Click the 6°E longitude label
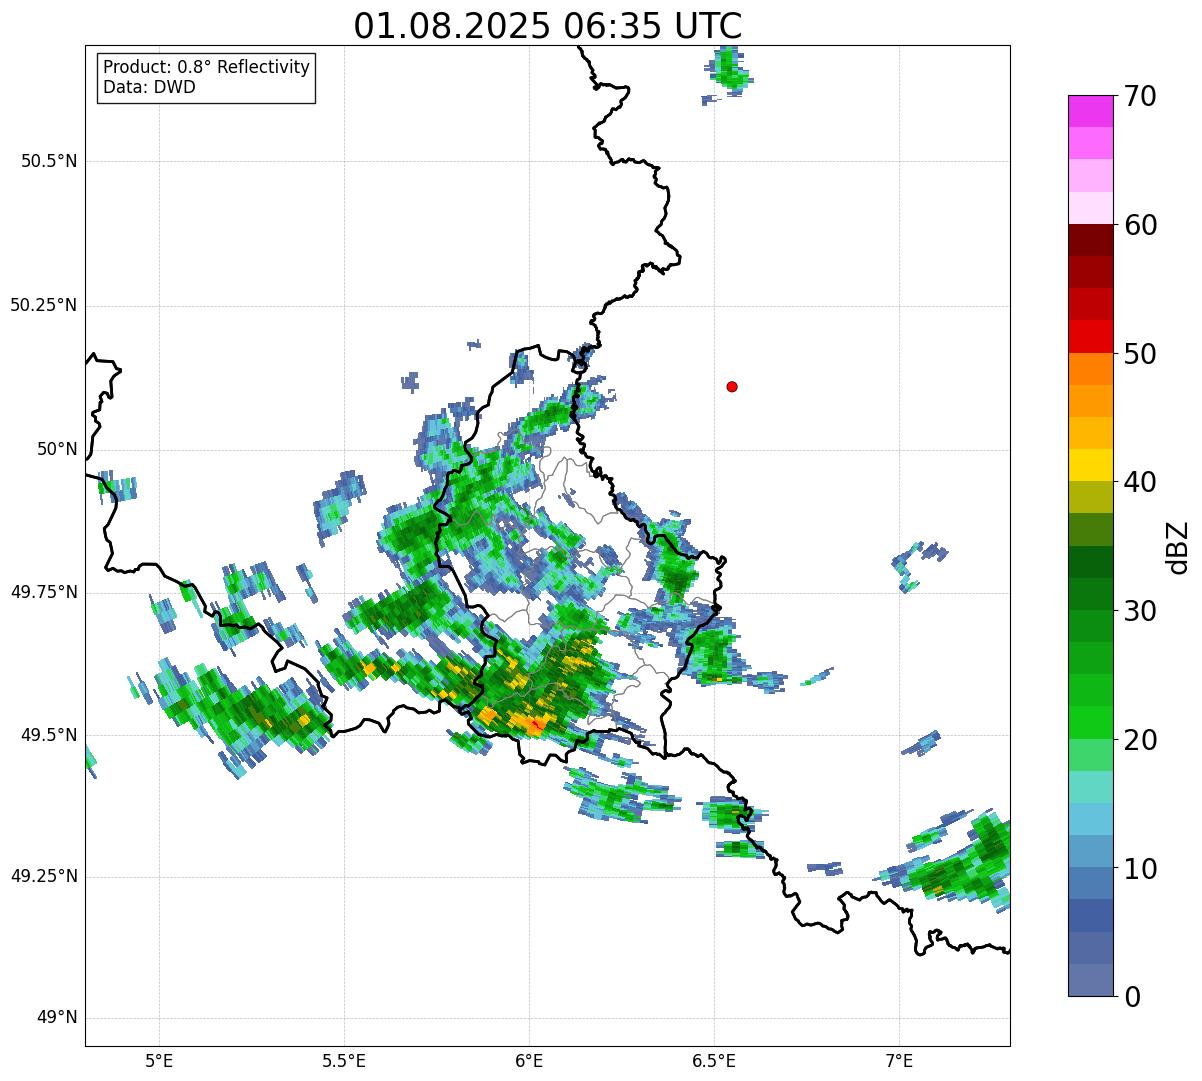The height and width of the screenshot is (1081, 1202). click(x=529, y=1061)
